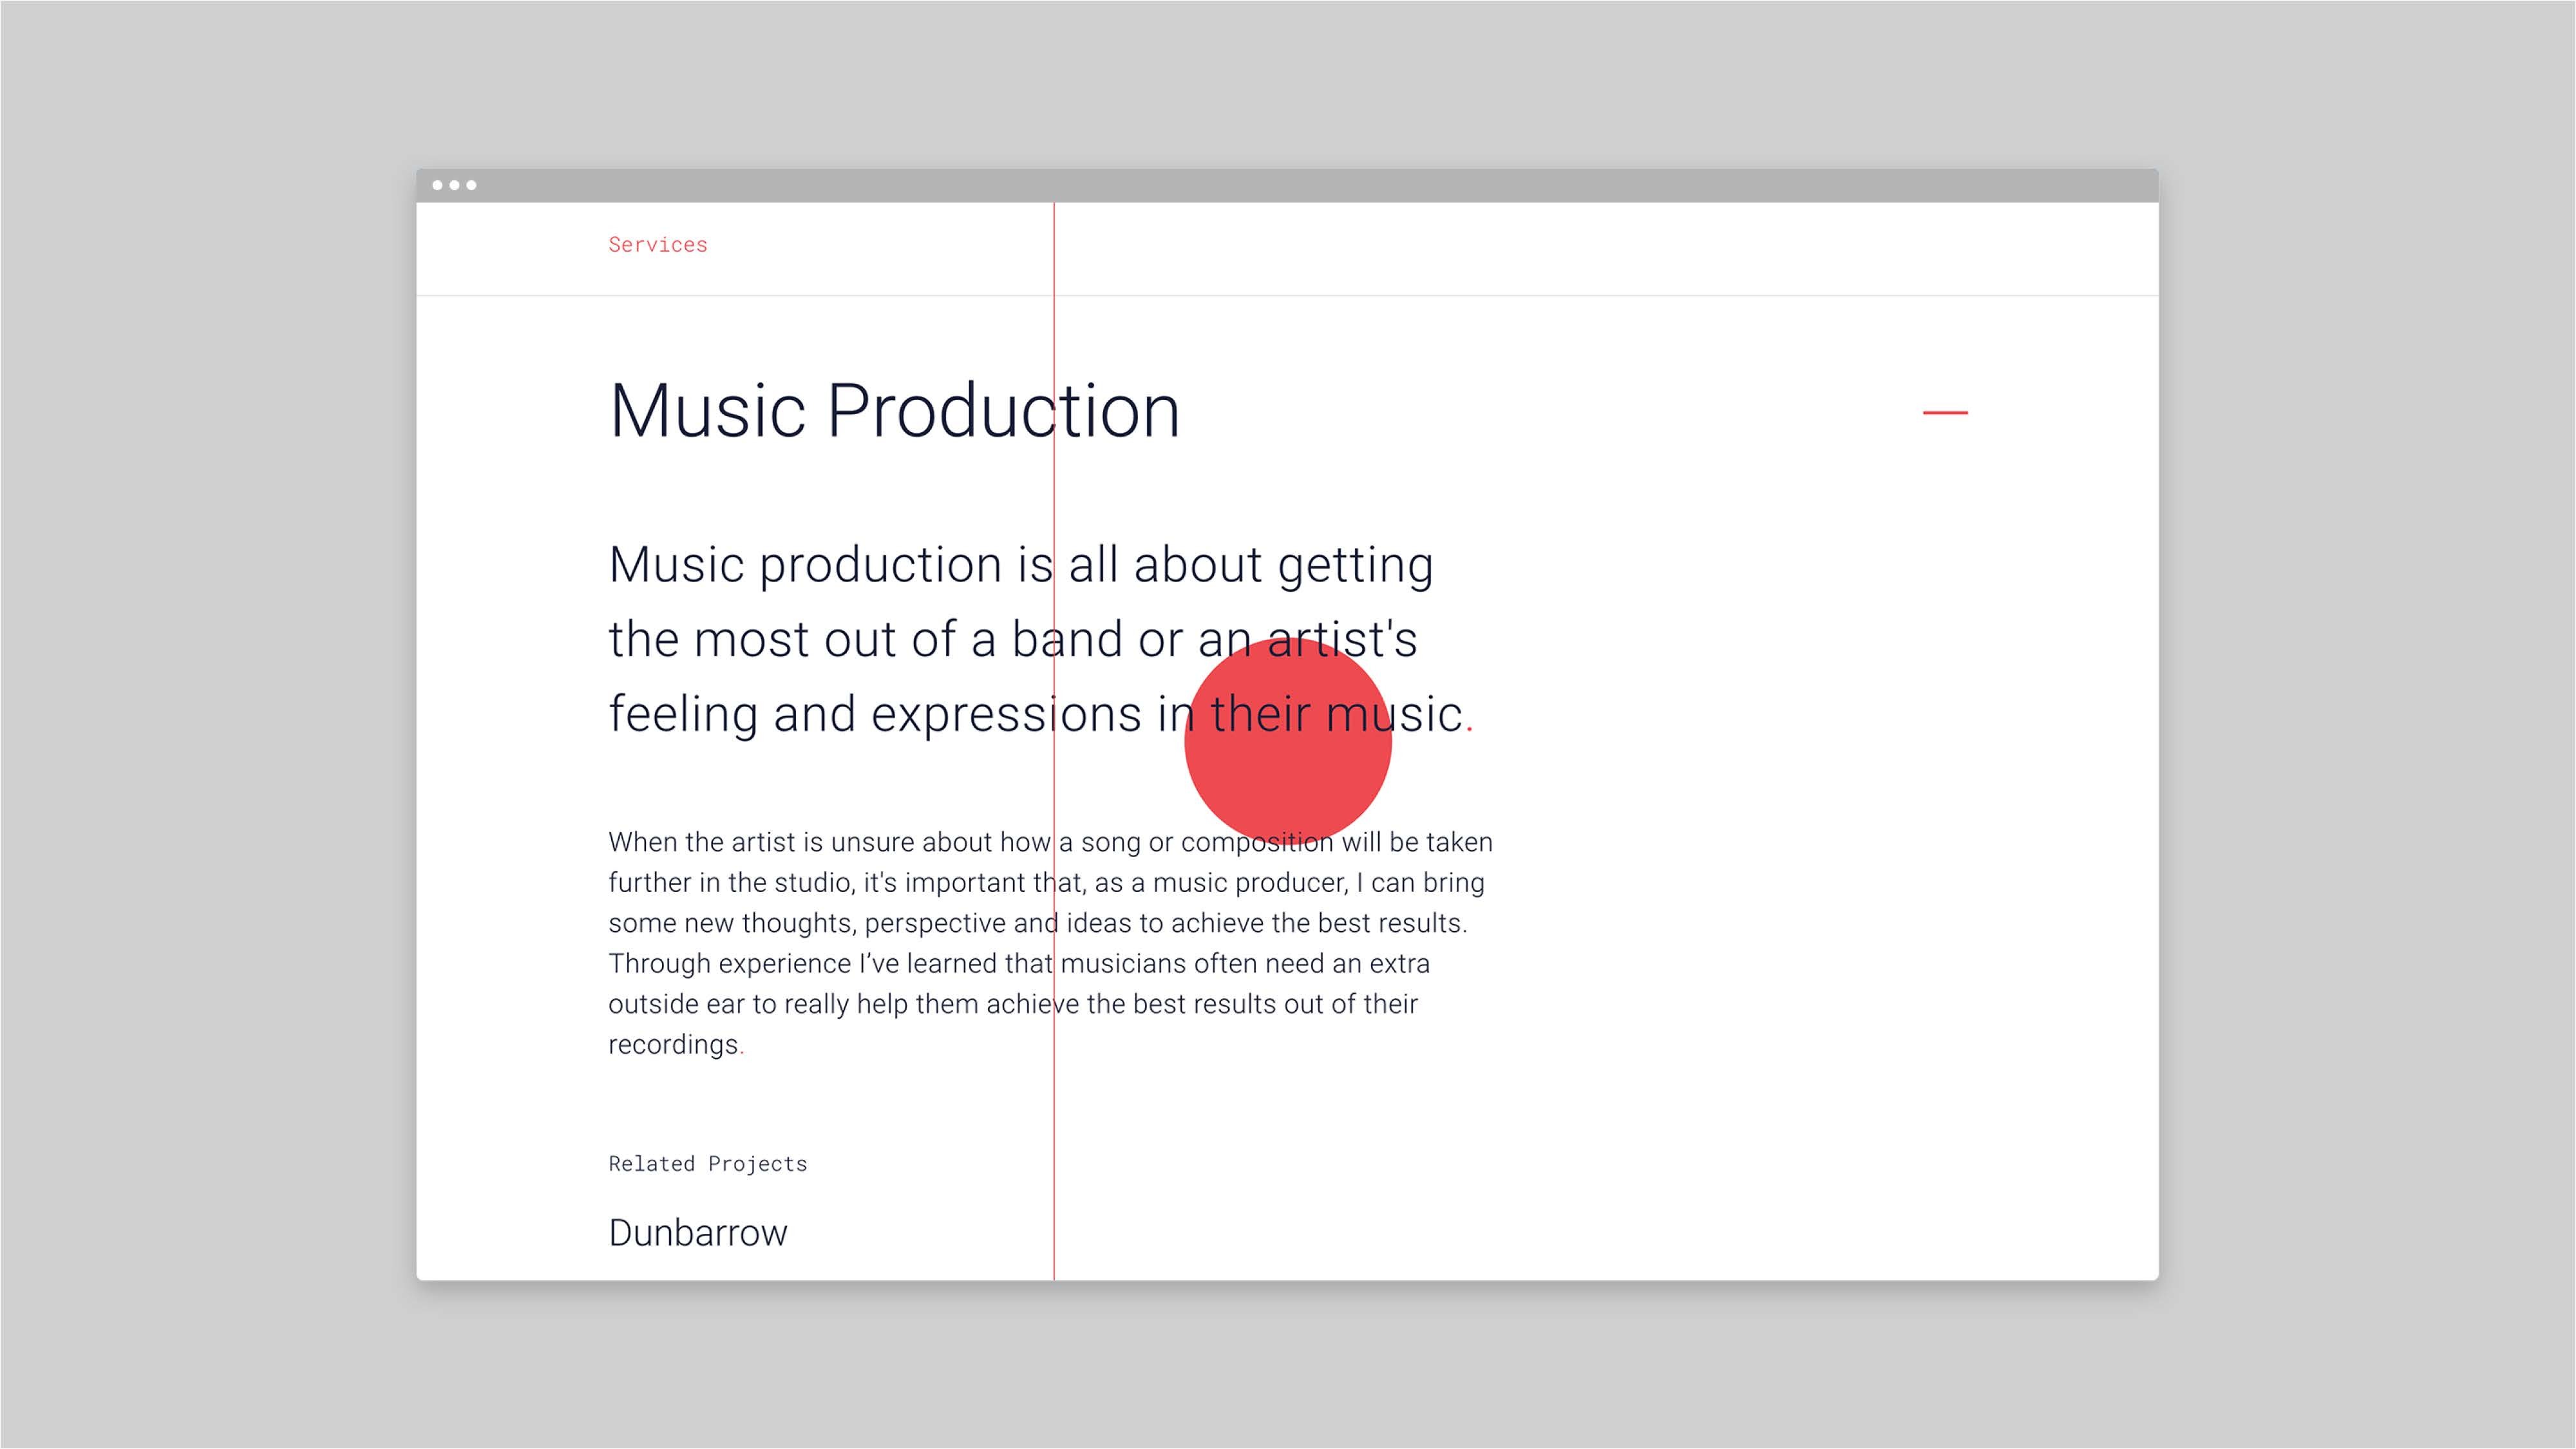Viewport: 2576px width, 1449px height.
Task: Click the line "outside ear to really help them"
Action: click(1013, 1004)
